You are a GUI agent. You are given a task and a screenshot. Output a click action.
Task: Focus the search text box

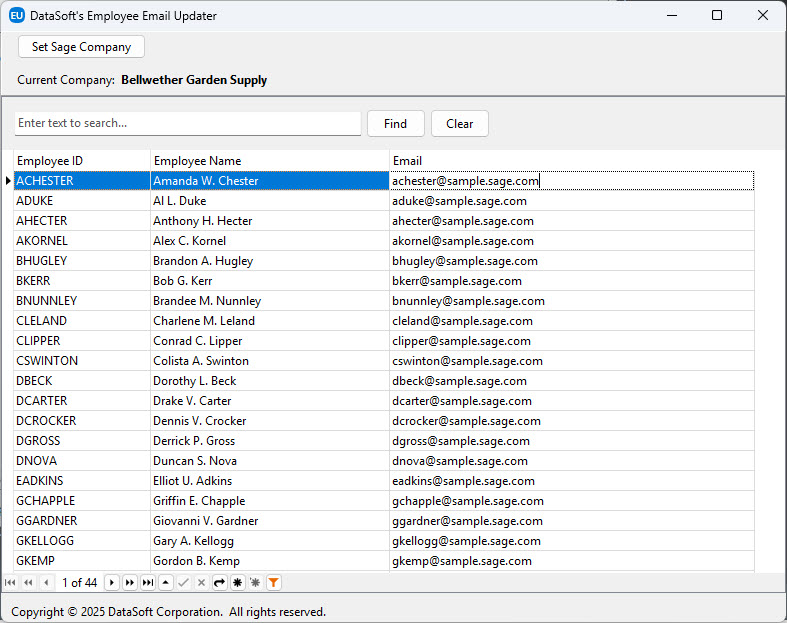point(187,123)
